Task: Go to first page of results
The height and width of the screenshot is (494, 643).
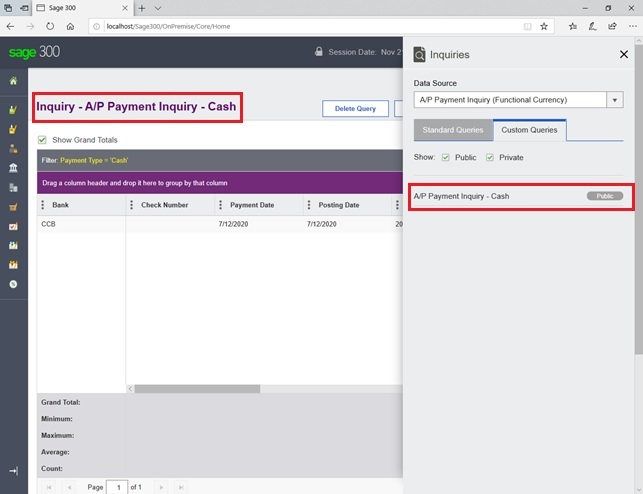Action: coord(49,487)
